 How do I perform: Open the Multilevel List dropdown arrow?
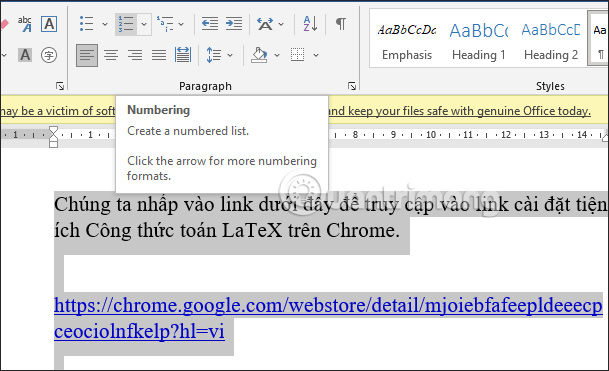click(x=181, y=24)
